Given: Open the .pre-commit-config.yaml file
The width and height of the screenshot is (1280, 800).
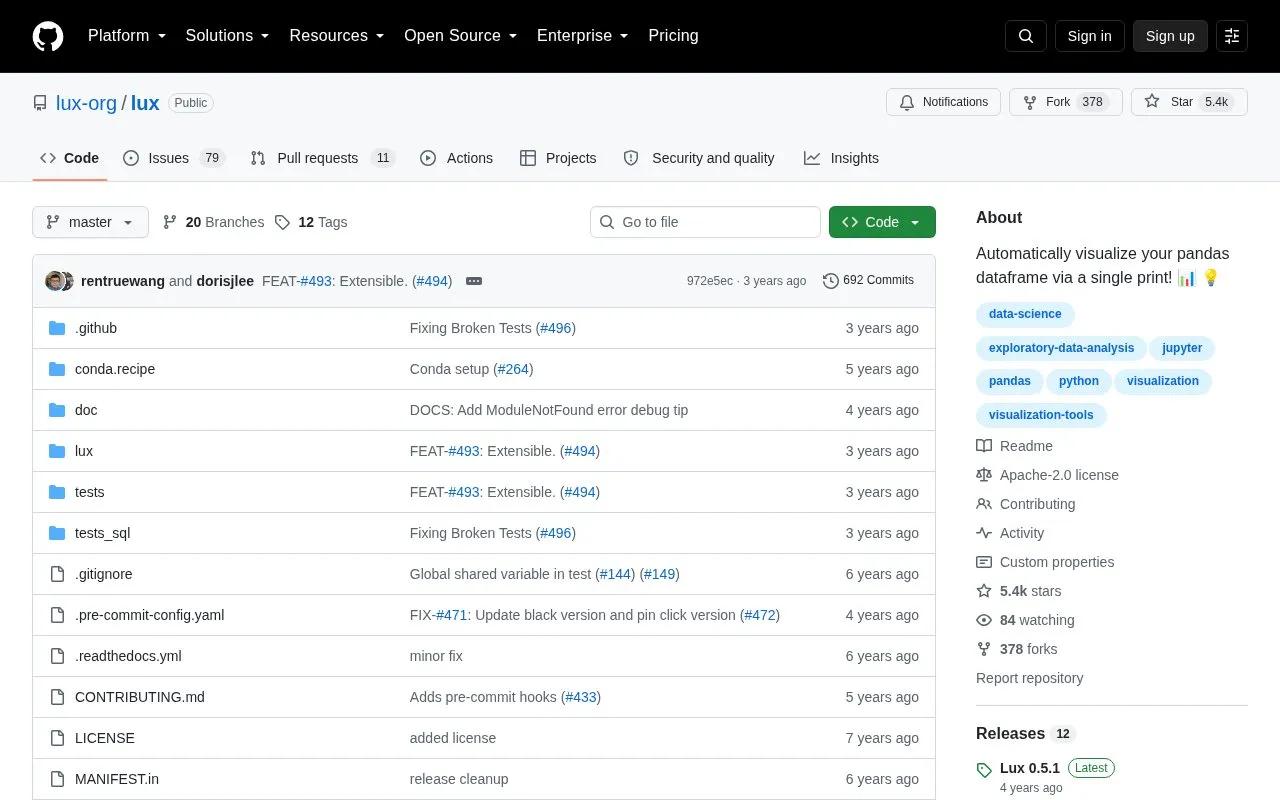Looking at the screenshot, I should [149, 615].
